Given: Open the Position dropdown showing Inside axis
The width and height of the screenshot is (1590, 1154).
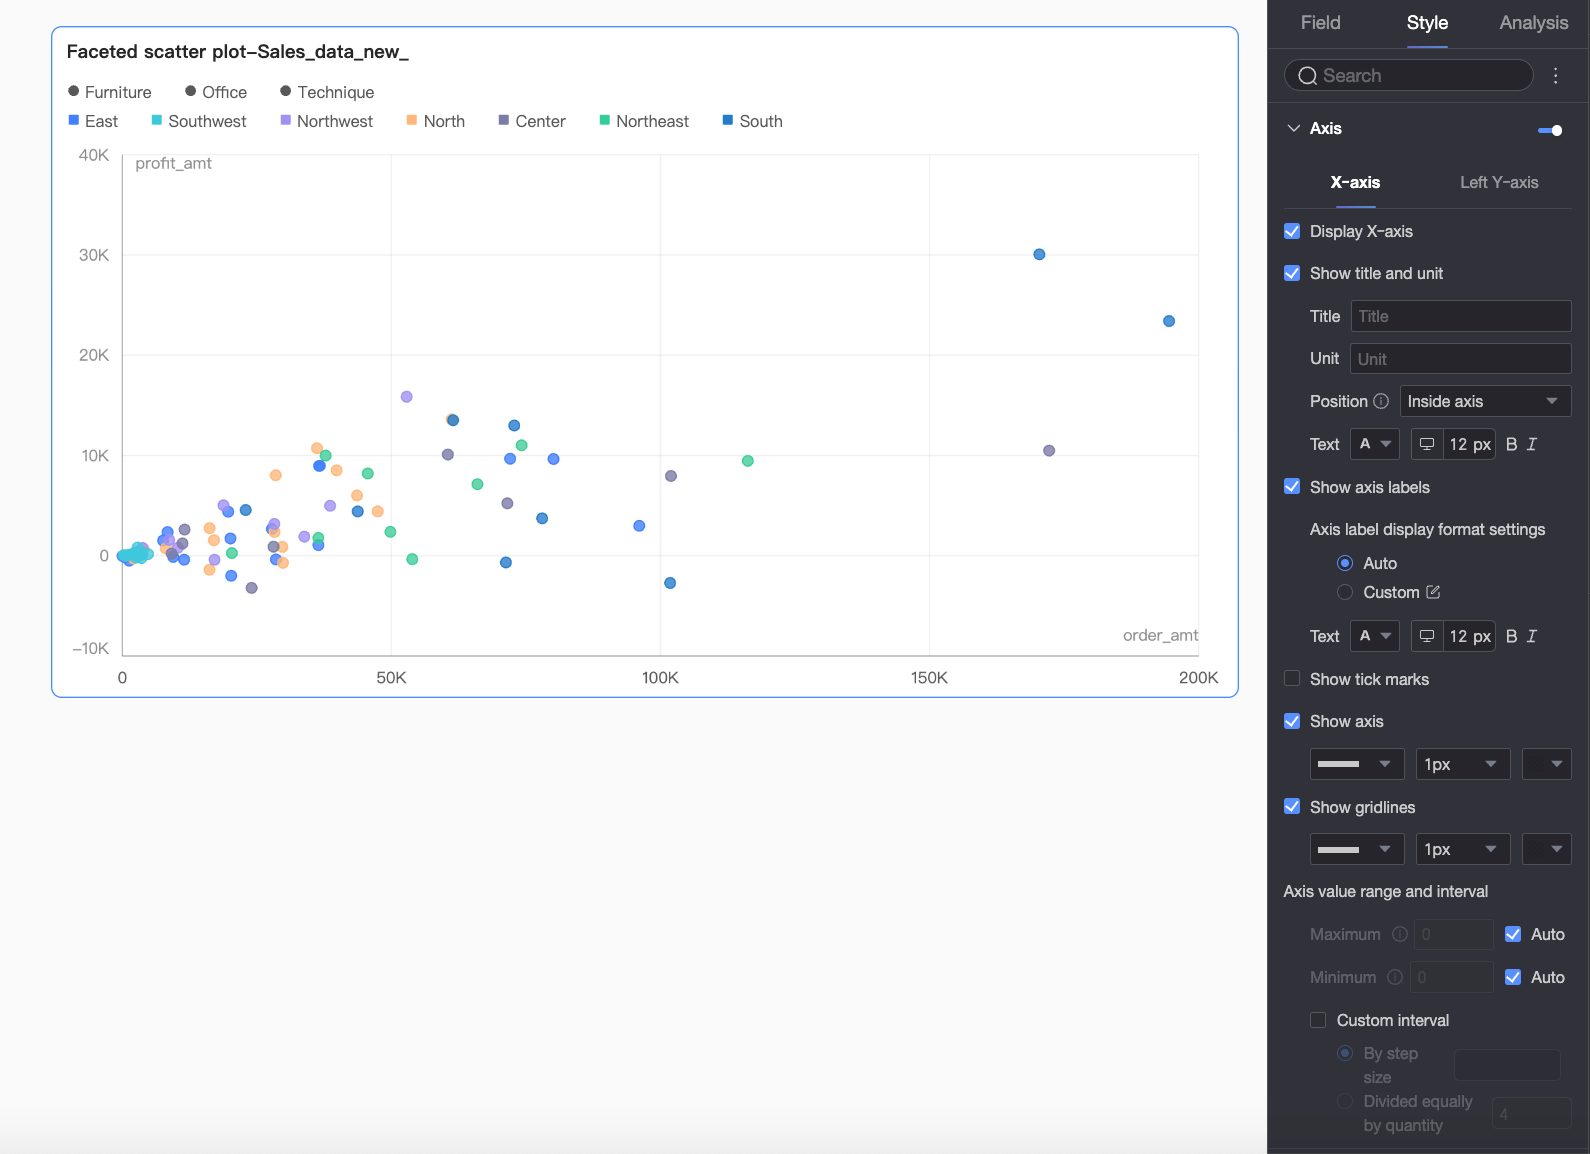Looking at the screenshot, I should click(1485, 401).
